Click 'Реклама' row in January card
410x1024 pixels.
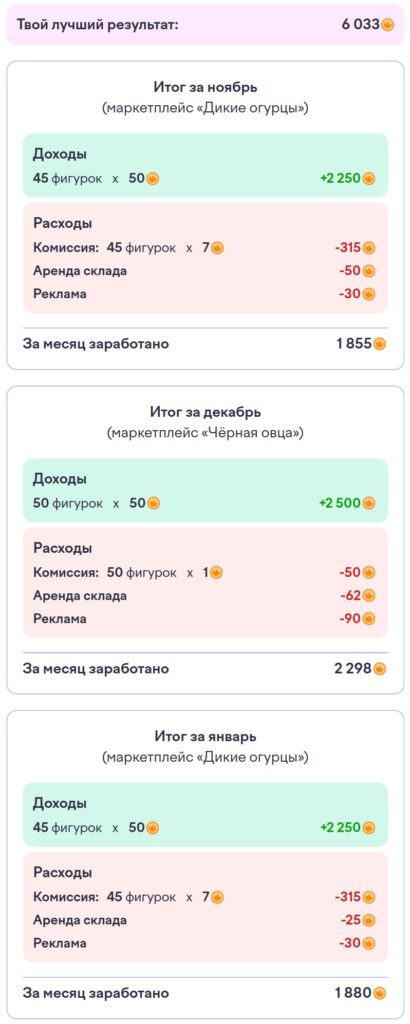coord(205,943)
